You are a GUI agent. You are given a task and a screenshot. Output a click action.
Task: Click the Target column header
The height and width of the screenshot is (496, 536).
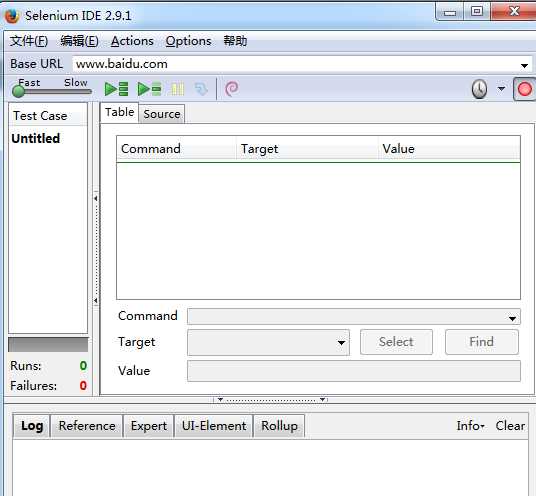click(x=307, y=149)
